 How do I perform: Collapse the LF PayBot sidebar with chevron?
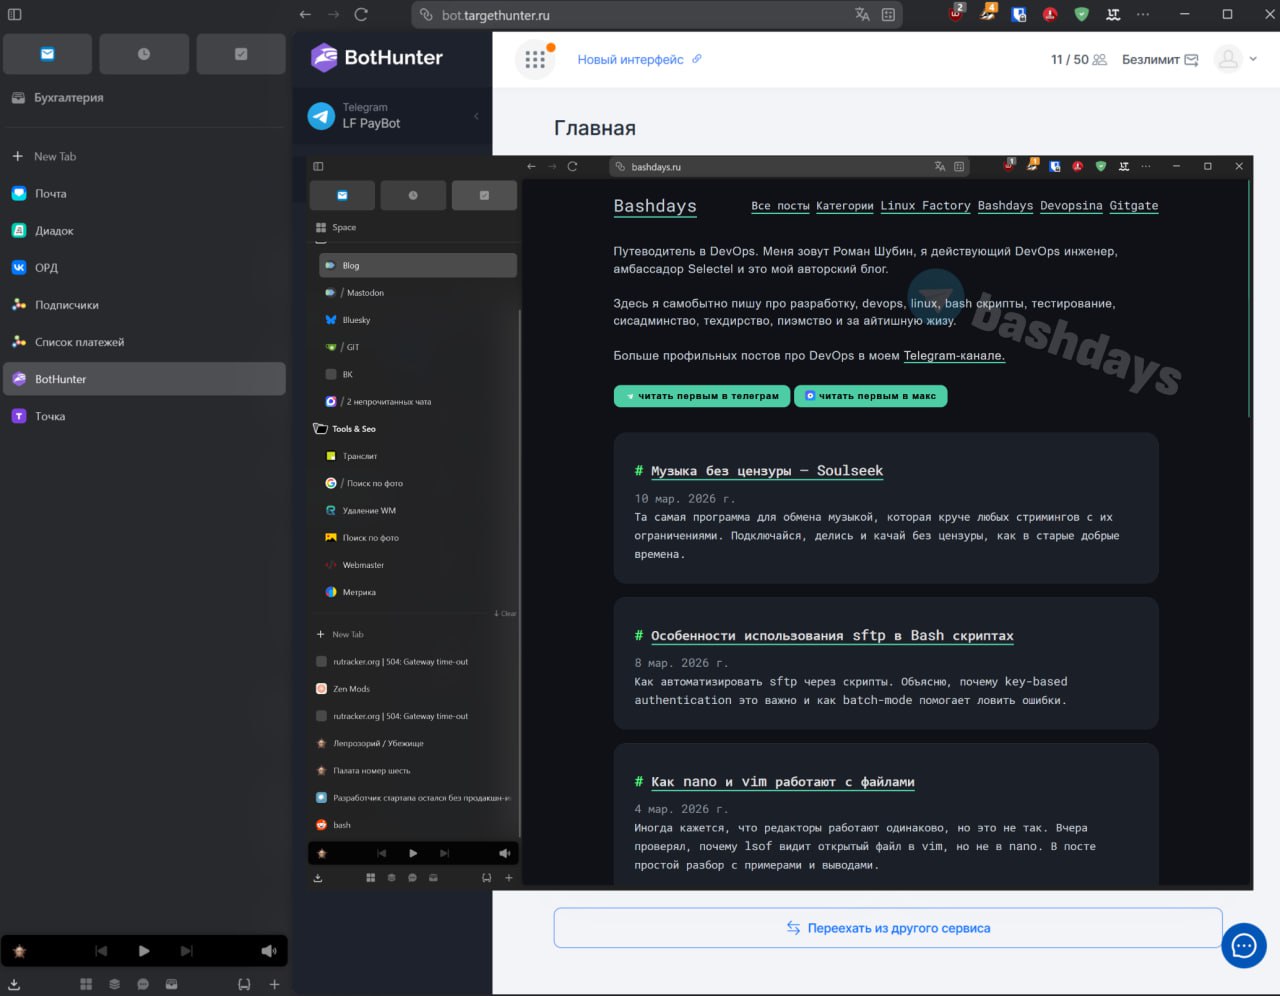[x=476, y=116]
